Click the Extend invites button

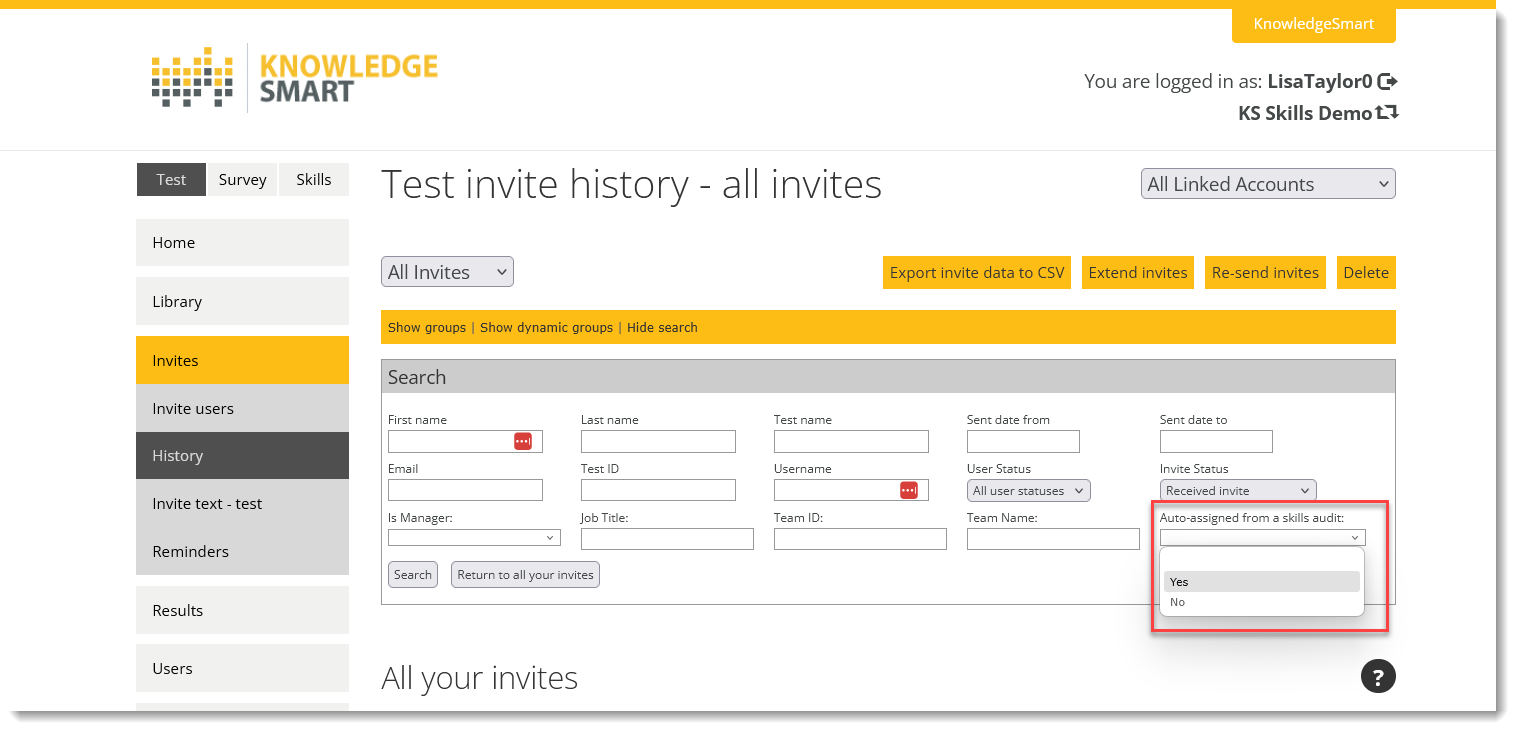click(1138, 273)
